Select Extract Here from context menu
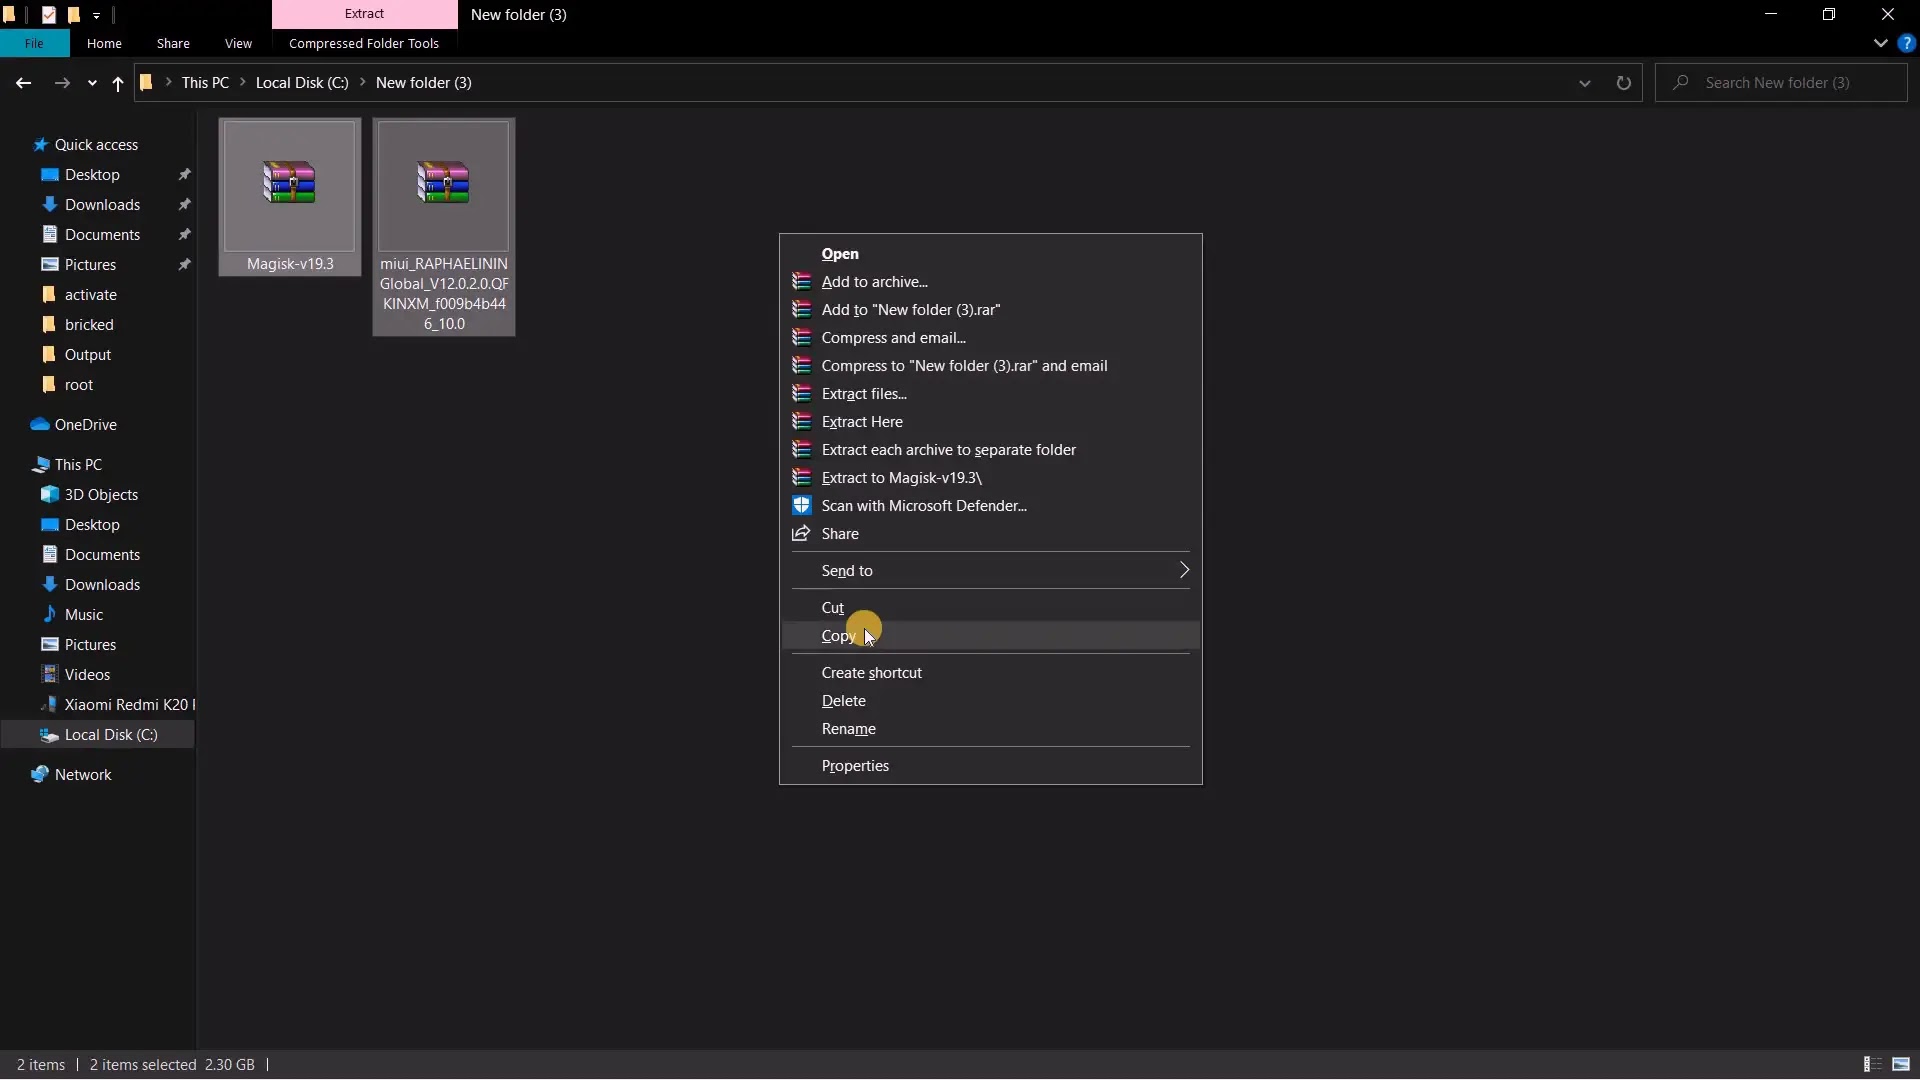The width and height of the screenshot is (1920, 1080). (861, 422)
